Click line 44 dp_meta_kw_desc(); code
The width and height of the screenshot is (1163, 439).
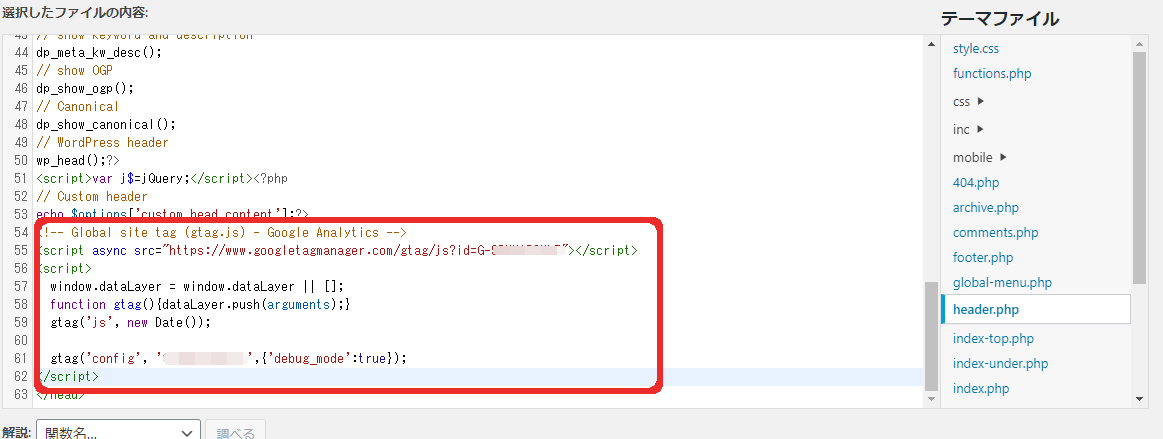pyautogui.click(x=99, y=53)
